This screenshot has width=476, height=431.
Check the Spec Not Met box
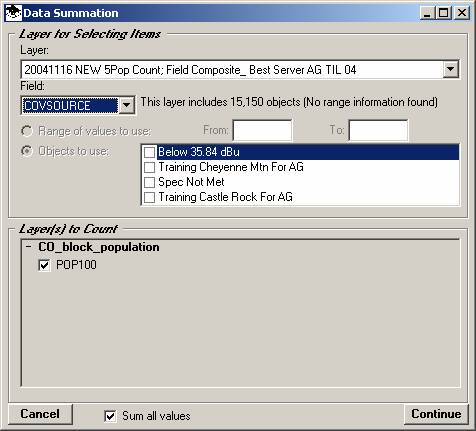pyautogui.click(x=149, y=182)
